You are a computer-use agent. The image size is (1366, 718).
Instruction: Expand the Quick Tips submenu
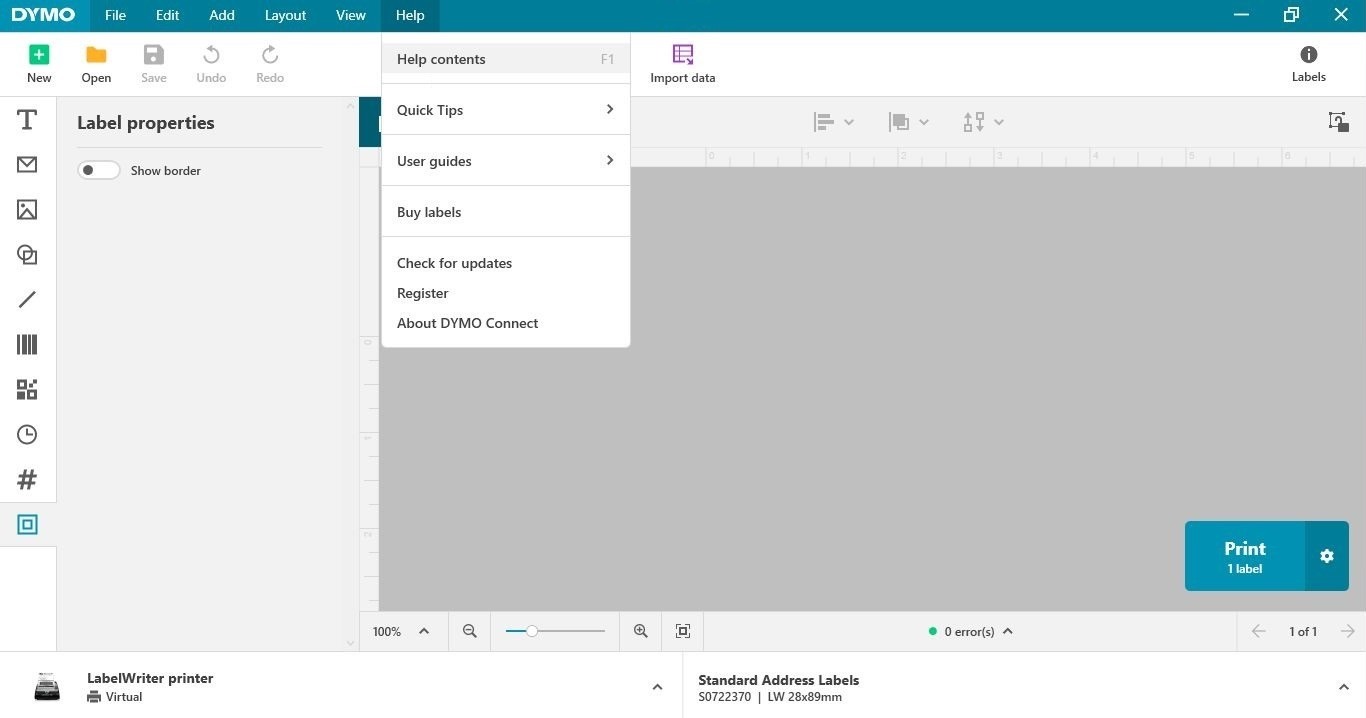(505, 110)
